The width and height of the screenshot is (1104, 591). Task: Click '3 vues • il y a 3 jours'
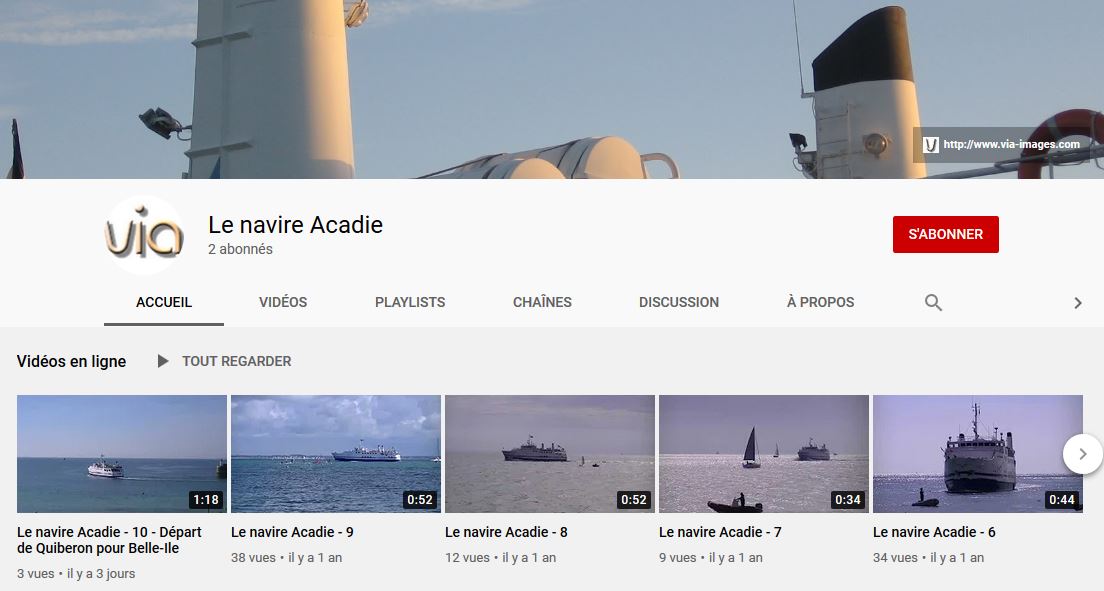point(76,574)
